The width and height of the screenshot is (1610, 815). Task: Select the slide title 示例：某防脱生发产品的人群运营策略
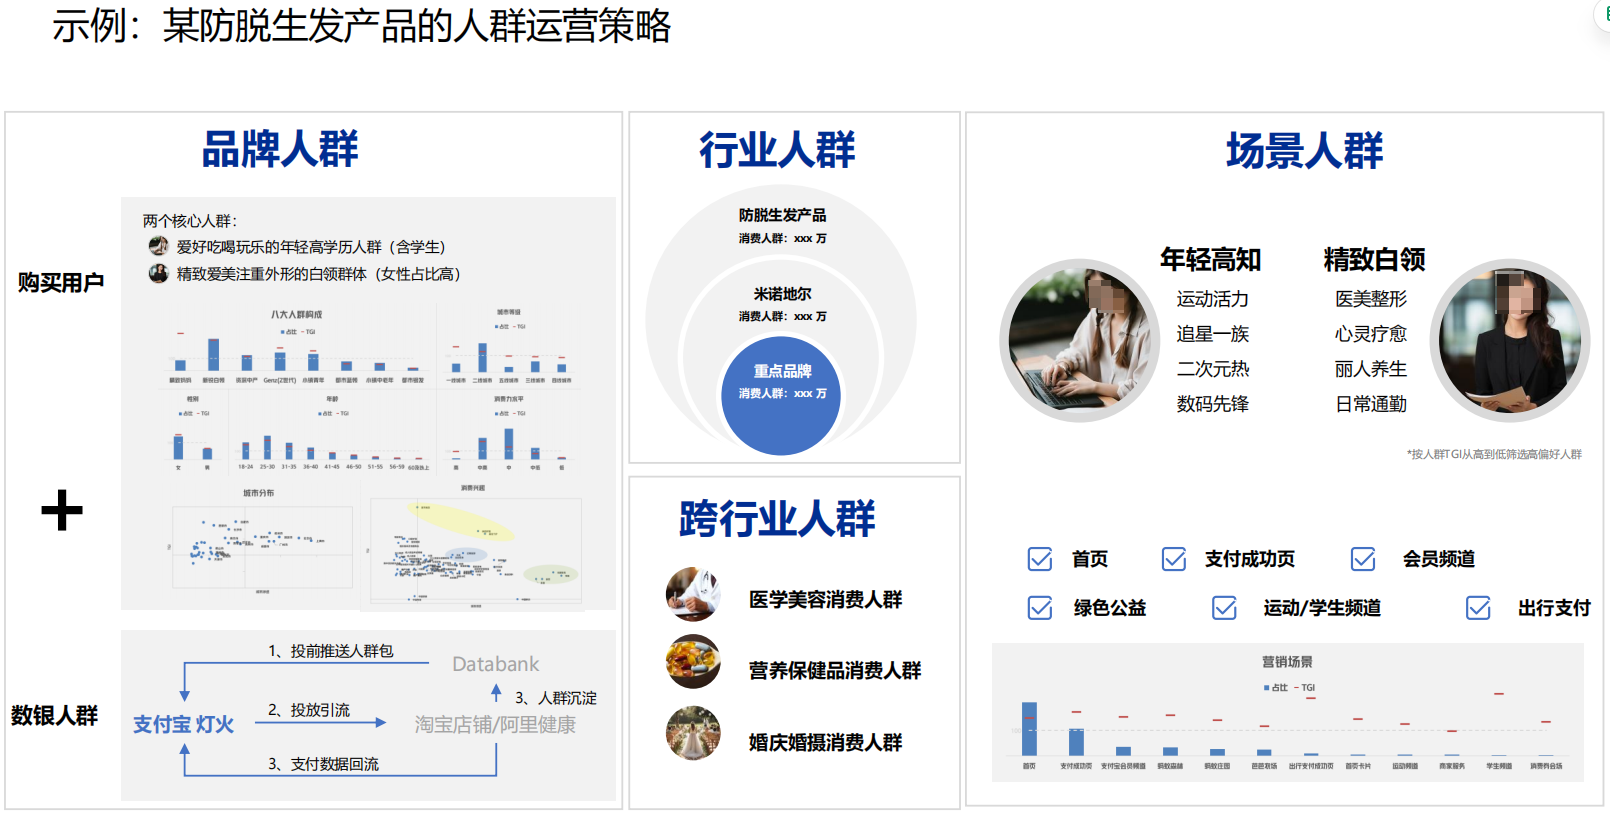[x=361, y=26]
